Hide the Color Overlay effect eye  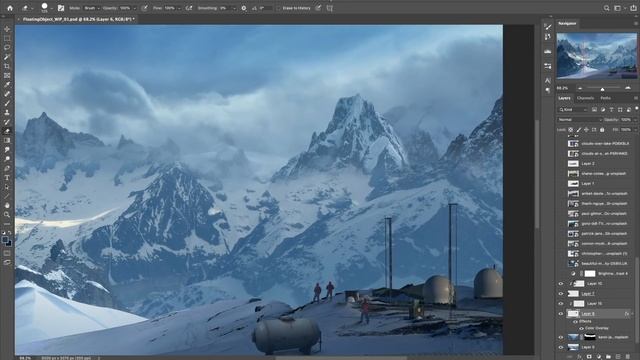pyautogui.click(x=581, y=328)
